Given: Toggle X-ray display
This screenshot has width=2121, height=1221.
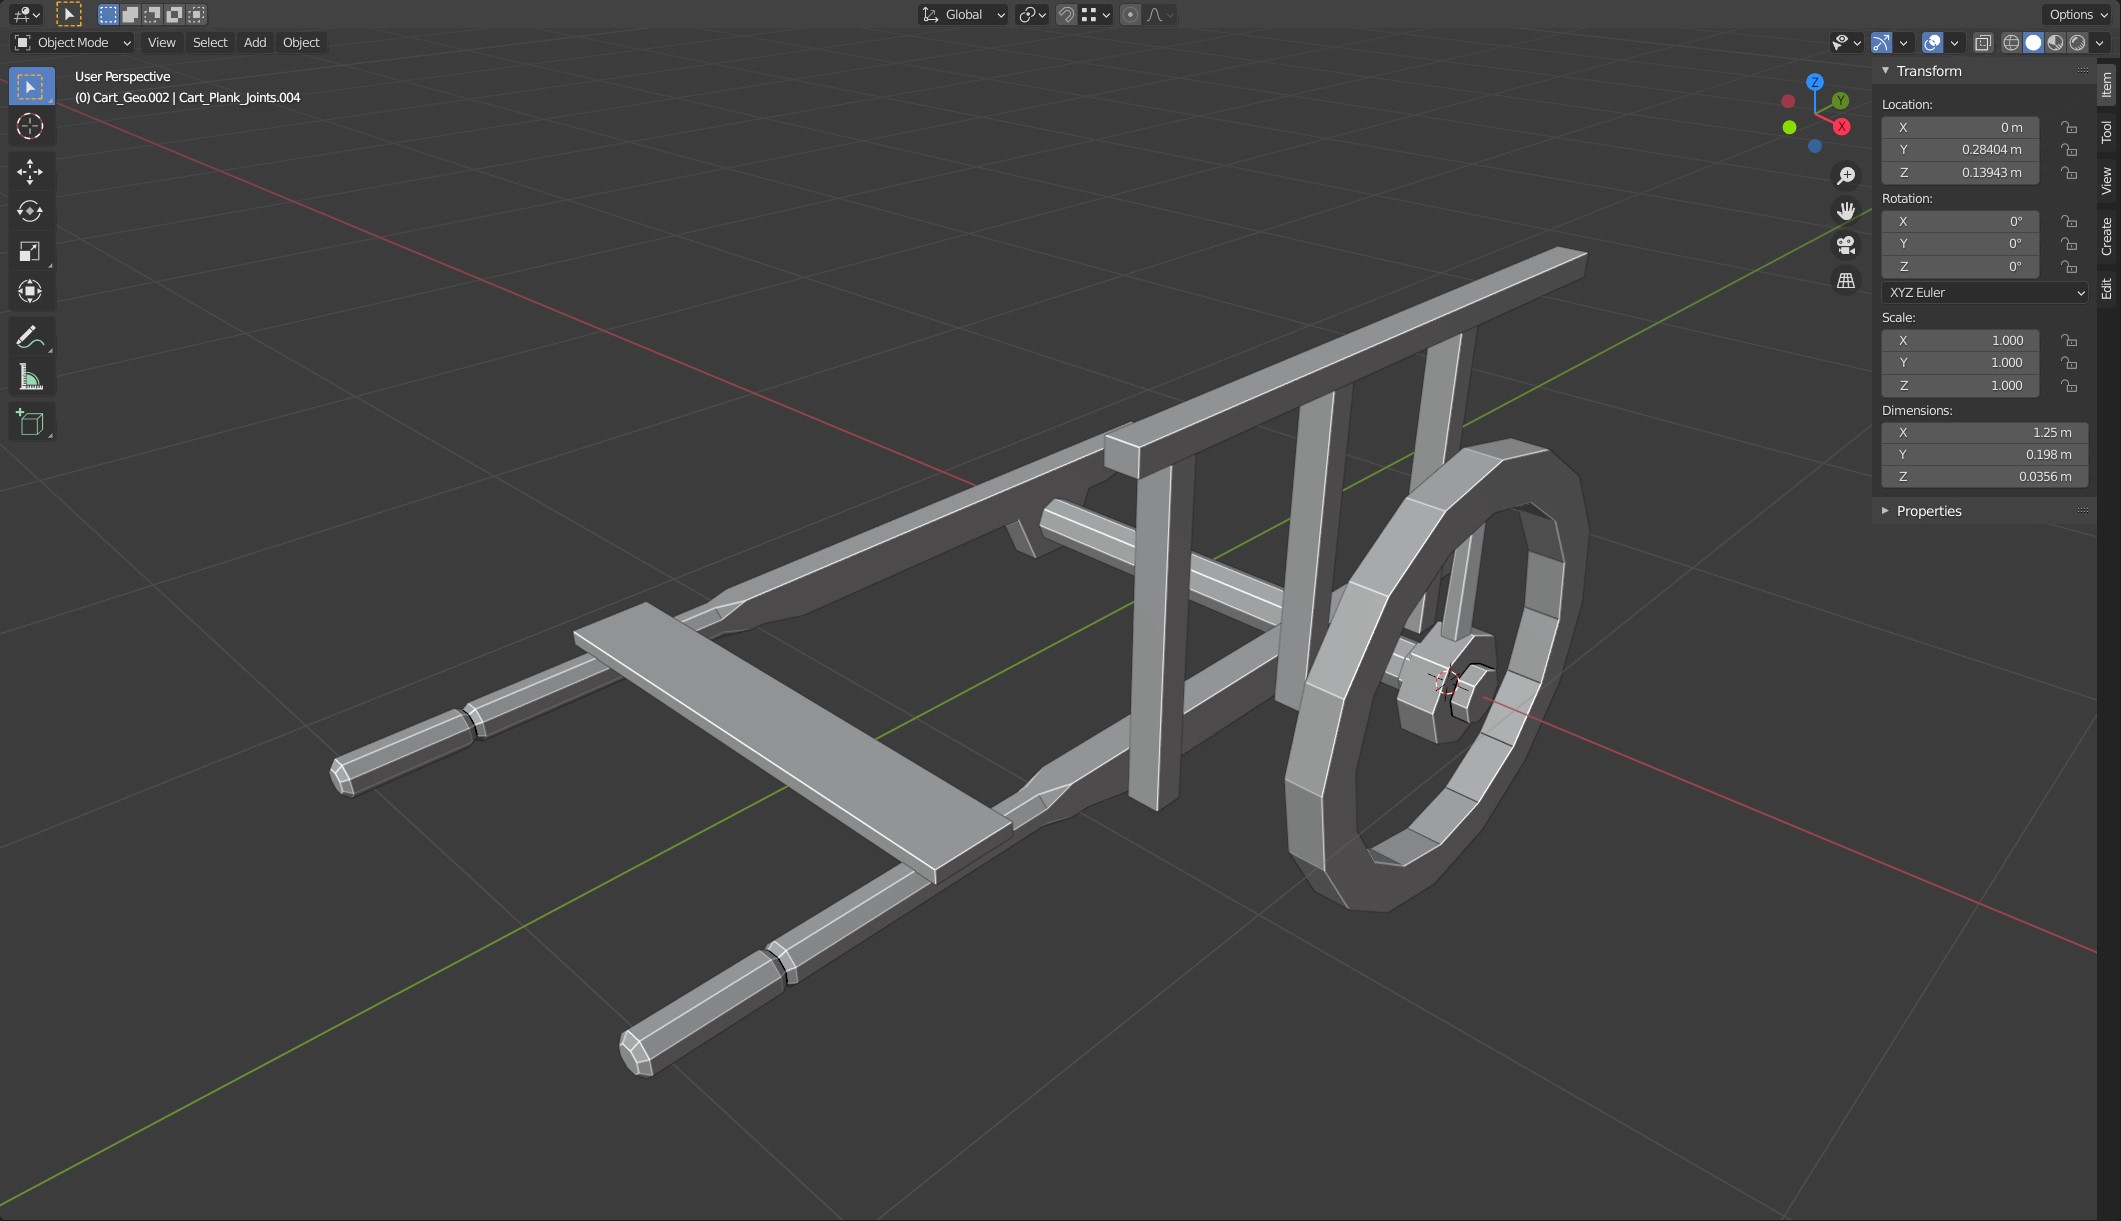Looking at the screenshot, I should (1983, 43).
